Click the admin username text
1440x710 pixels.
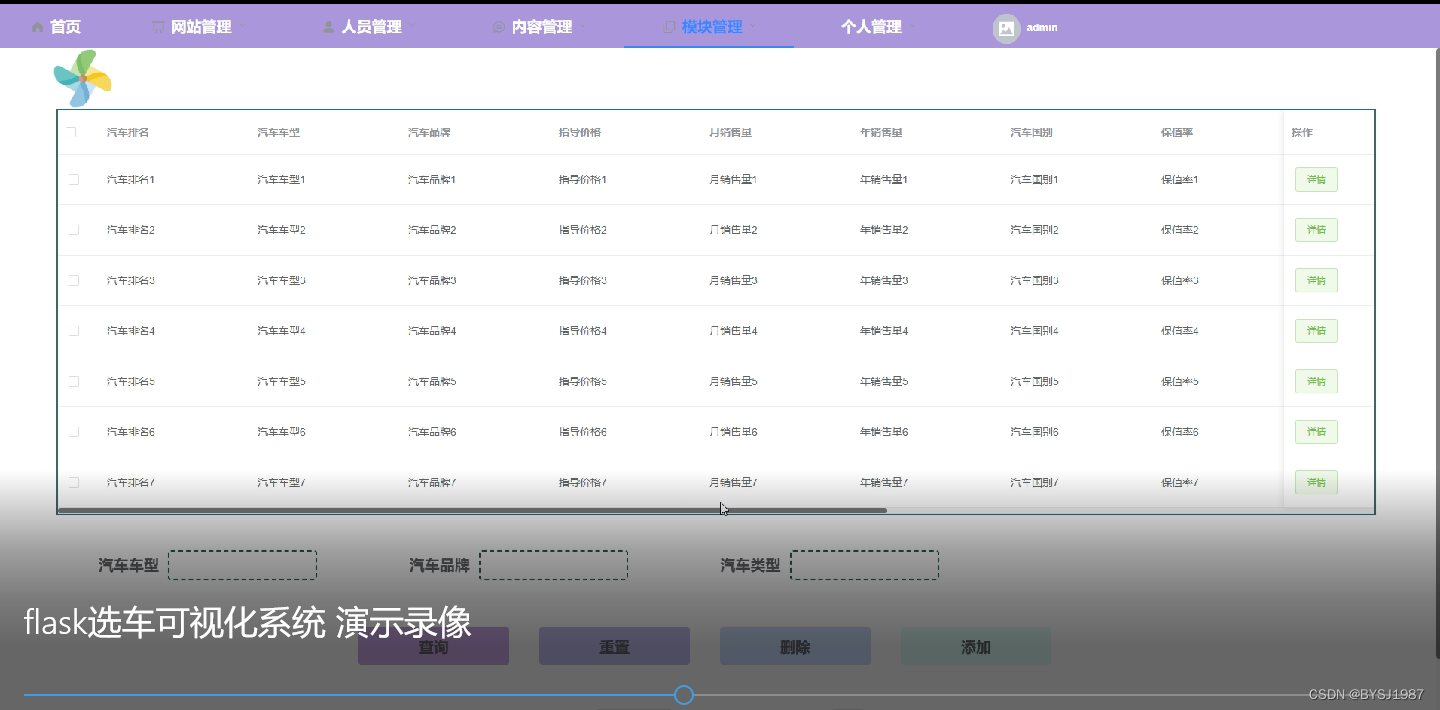coord(1041,28)
